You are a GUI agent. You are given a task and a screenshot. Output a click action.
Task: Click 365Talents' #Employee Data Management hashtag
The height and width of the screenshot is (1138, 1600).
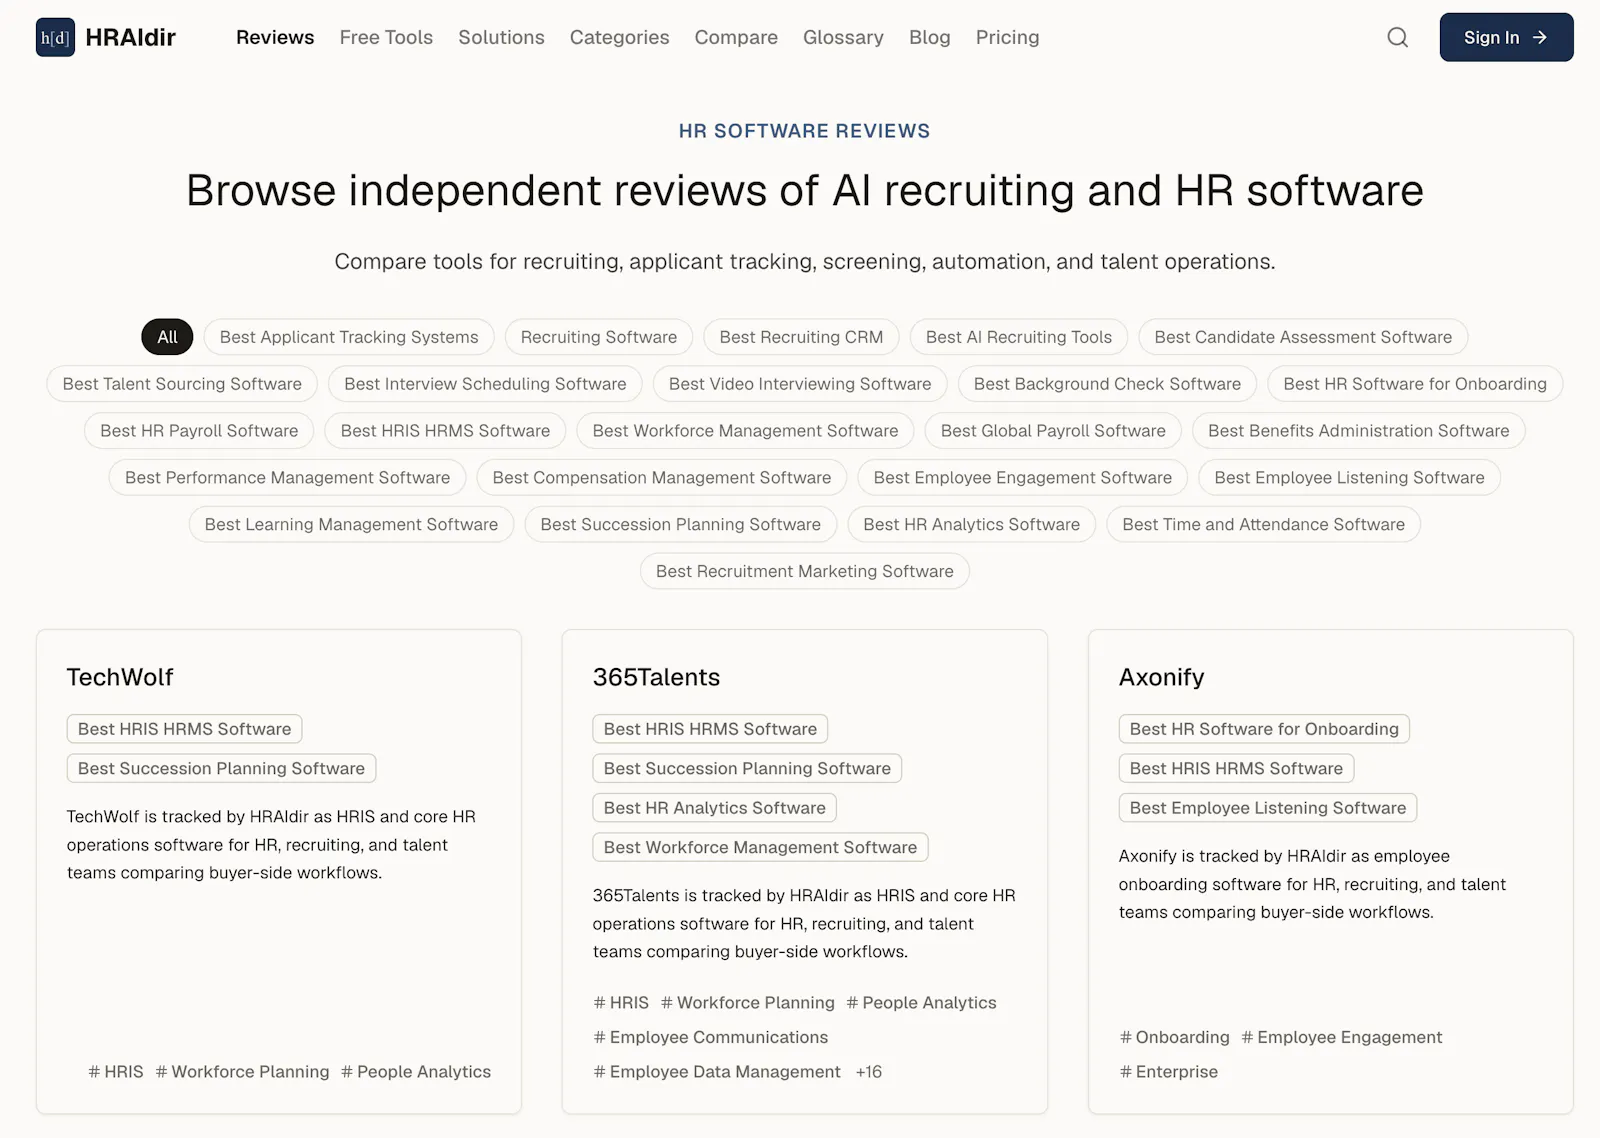pos(717,1072)
